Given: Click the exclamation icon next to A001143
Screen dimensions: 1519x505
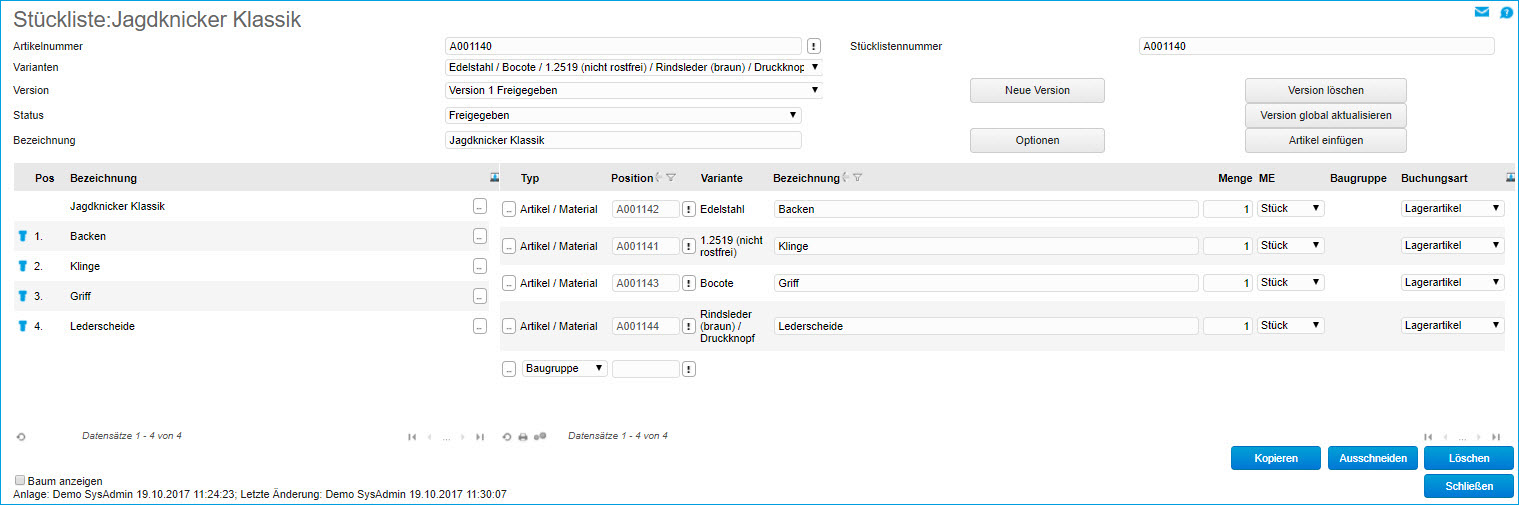Looking at the screenshot, I should (x=688, y=284).
